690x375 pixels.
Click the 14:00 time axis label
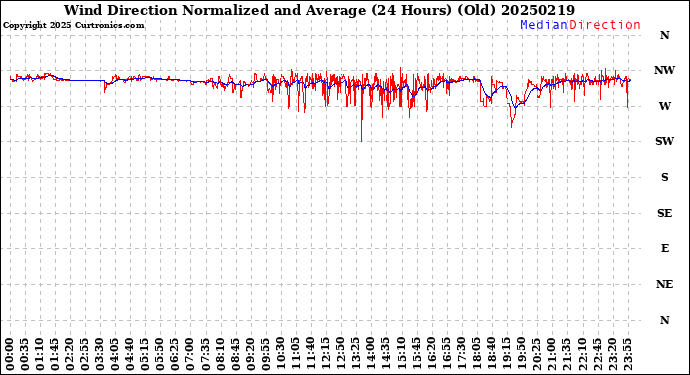tap(371, 354)
